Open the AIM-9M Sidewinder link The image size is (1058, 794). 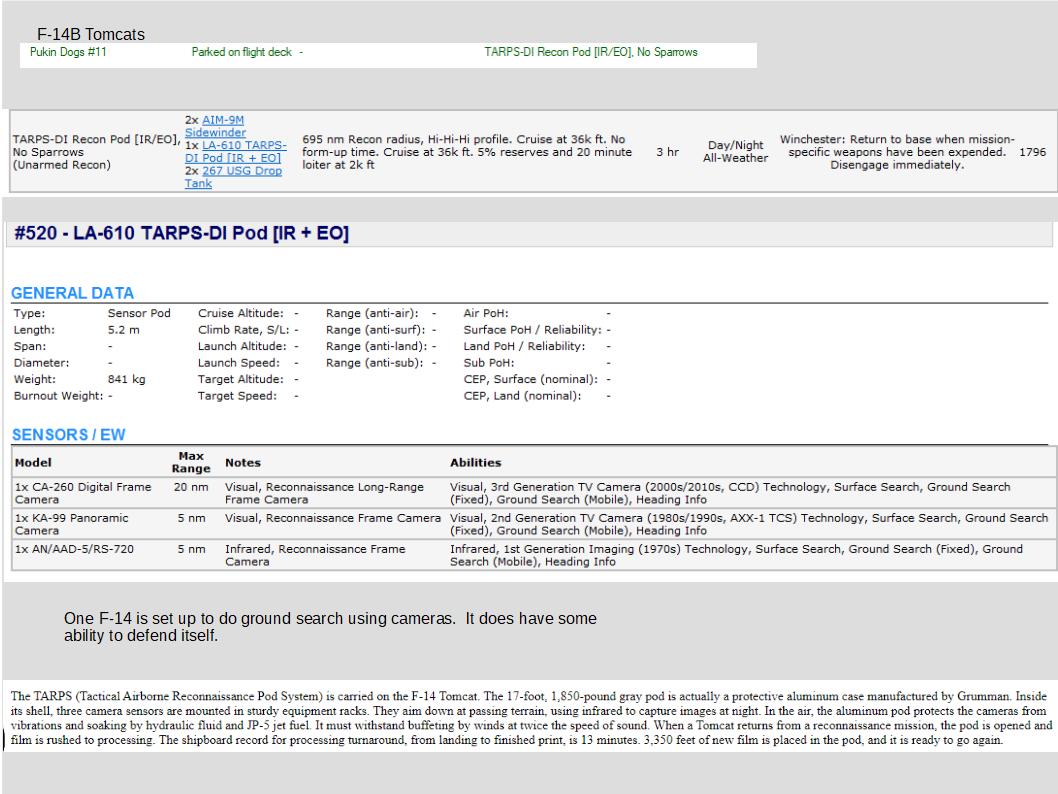coord(216,126)
